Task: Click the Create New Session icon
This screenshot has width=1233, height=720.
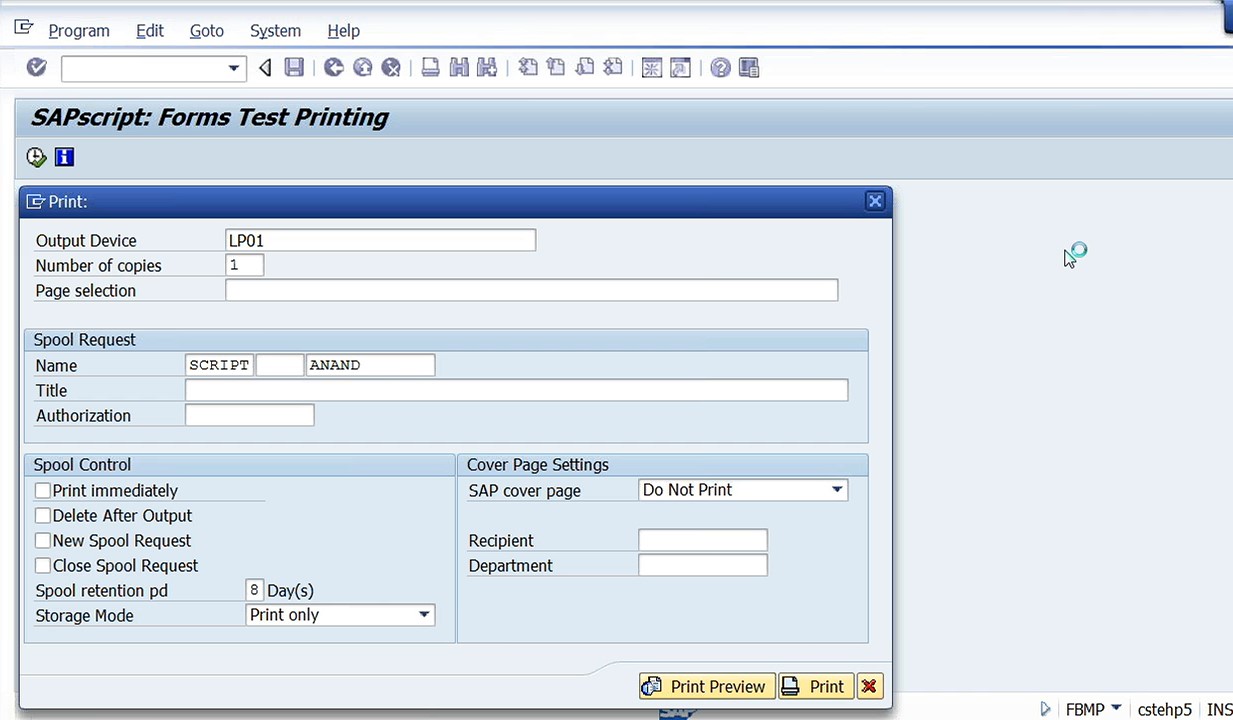Action: 652,68
